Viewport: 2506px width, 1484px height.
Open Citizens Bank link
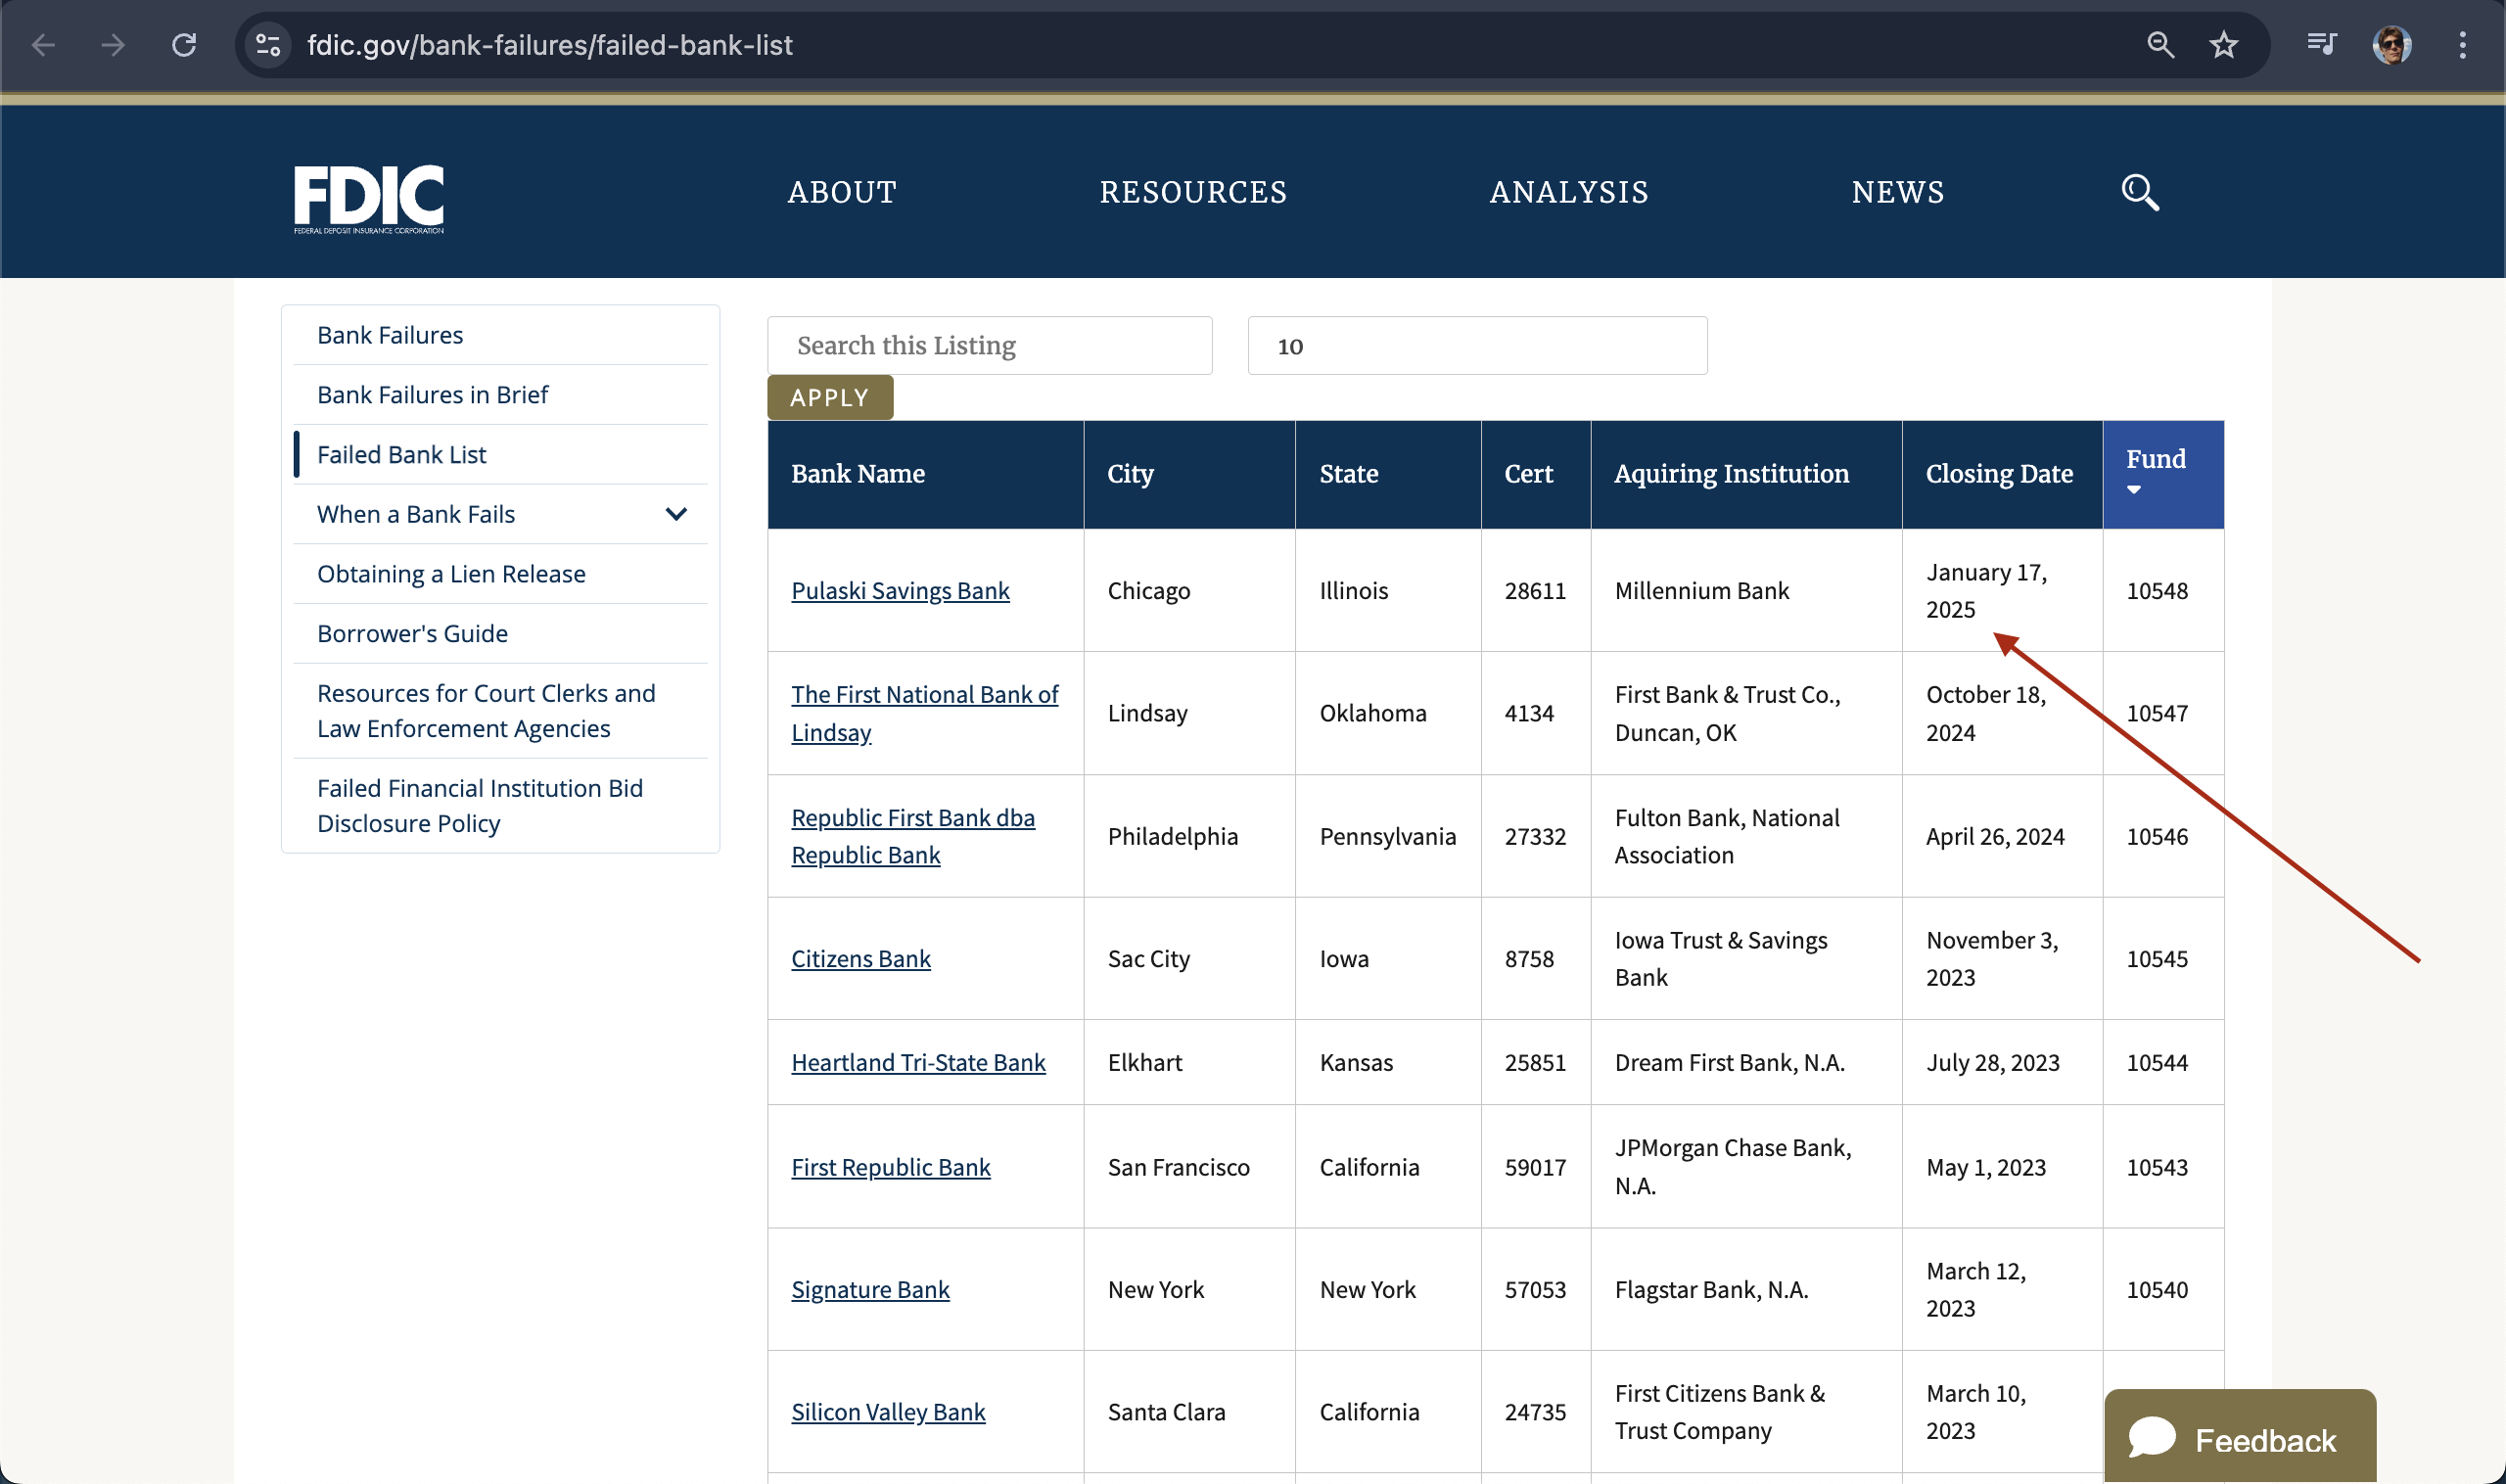[861, 959]
